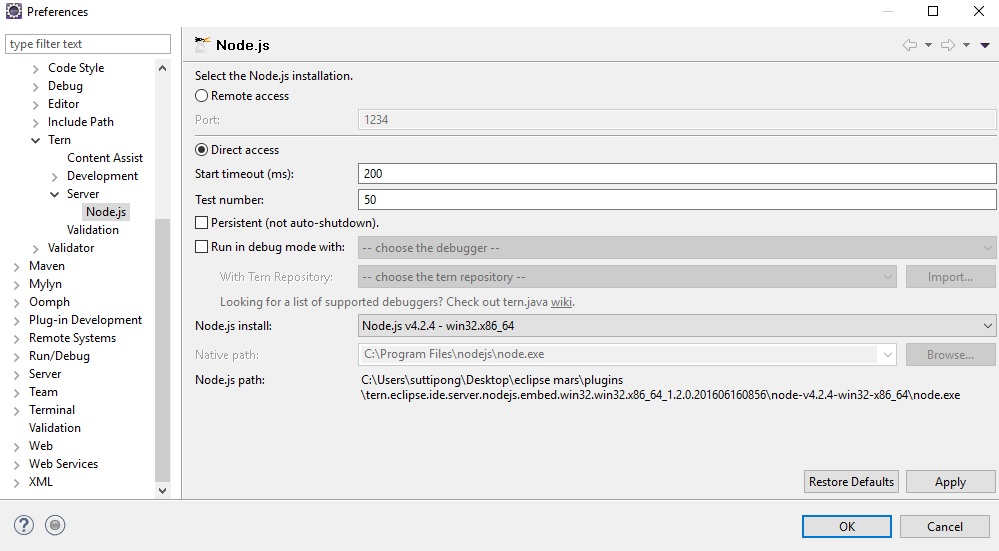Open the forward history dropdown arrow

(967, 45)
